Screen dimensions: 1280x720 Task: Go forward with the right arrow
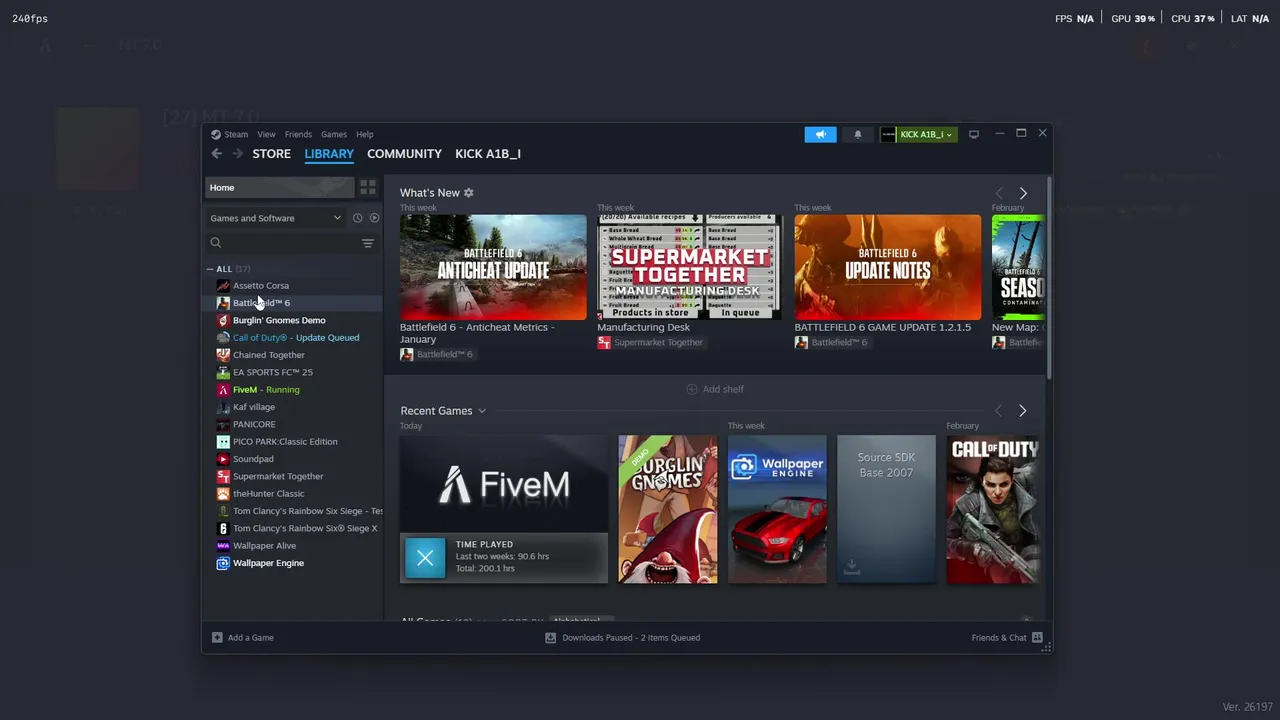coord(237,153)
